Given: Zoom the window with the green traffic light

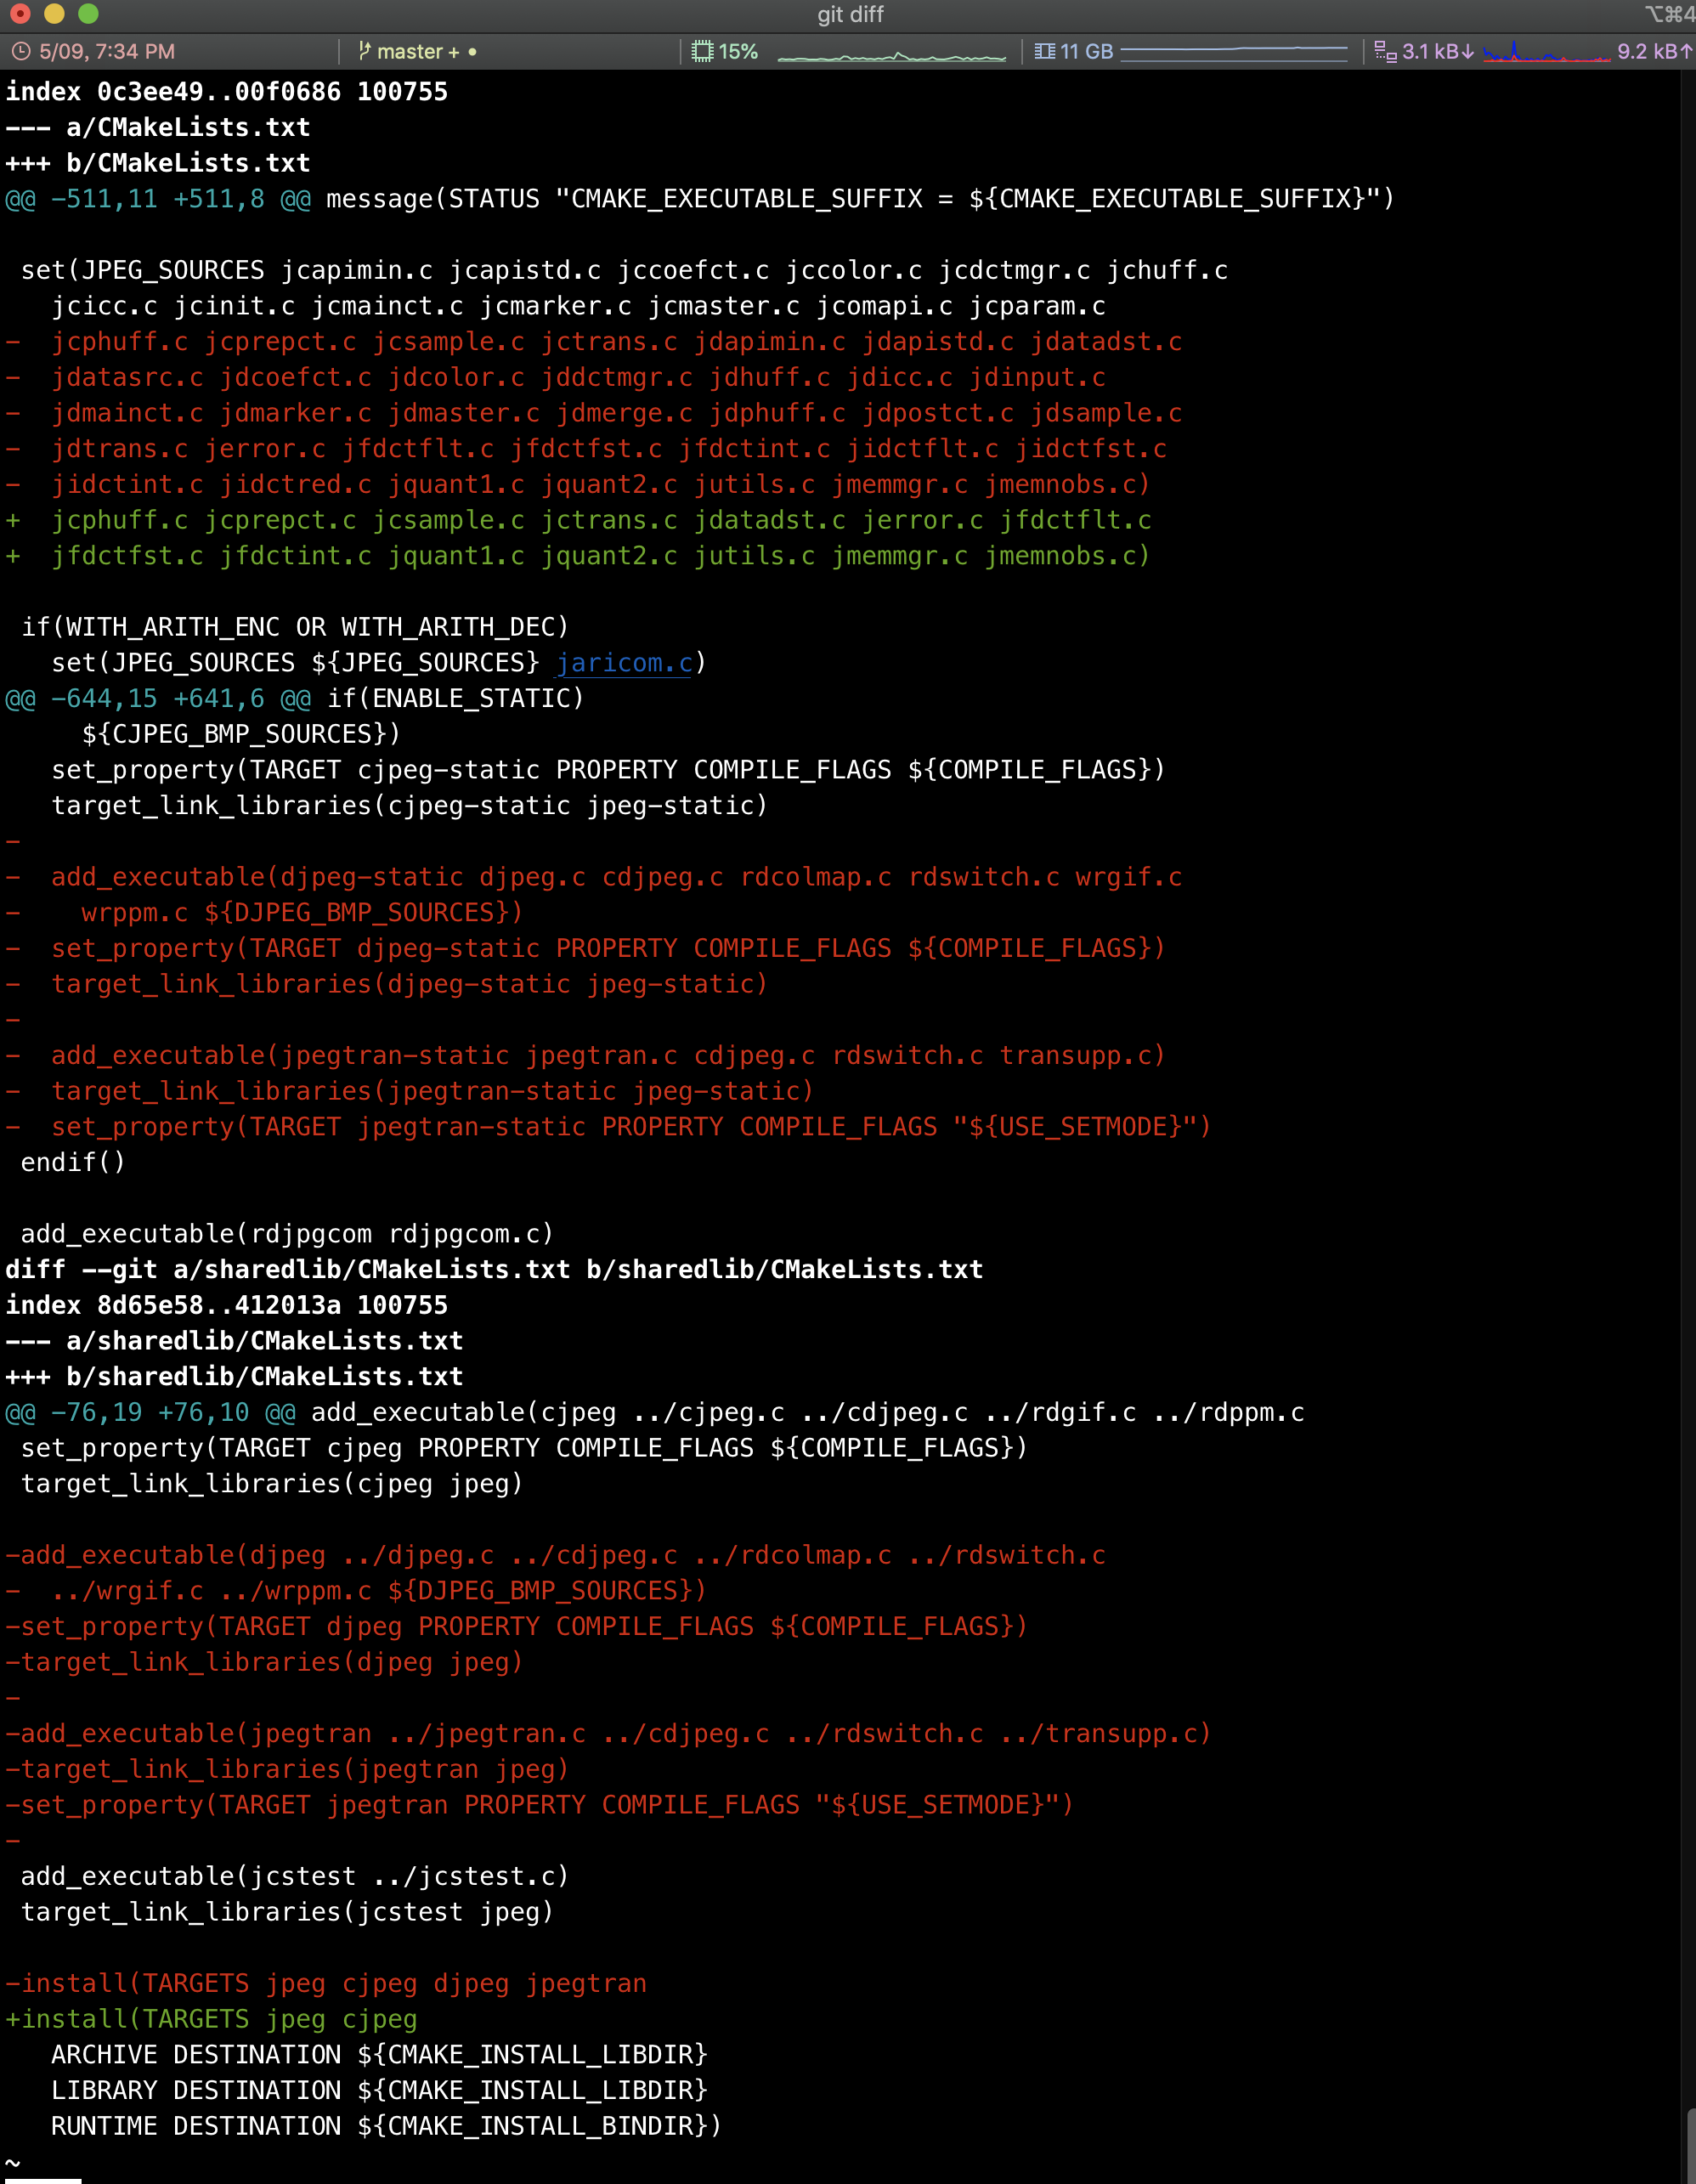Looking at the screenshot, I should tap(89, 14).
